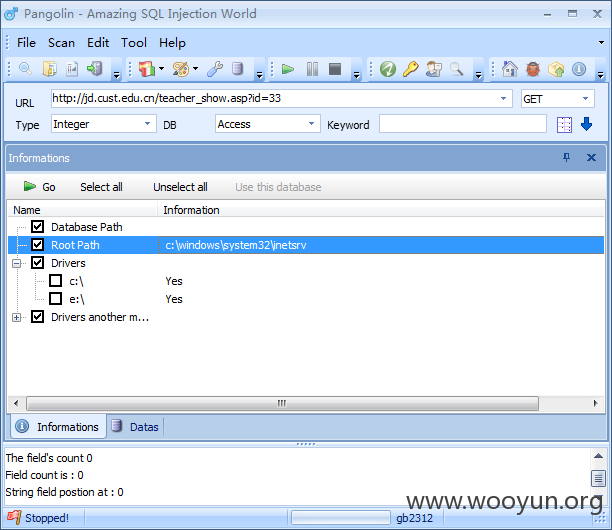Open the Scan menu
Screen dimensions: 612x530
61,43
